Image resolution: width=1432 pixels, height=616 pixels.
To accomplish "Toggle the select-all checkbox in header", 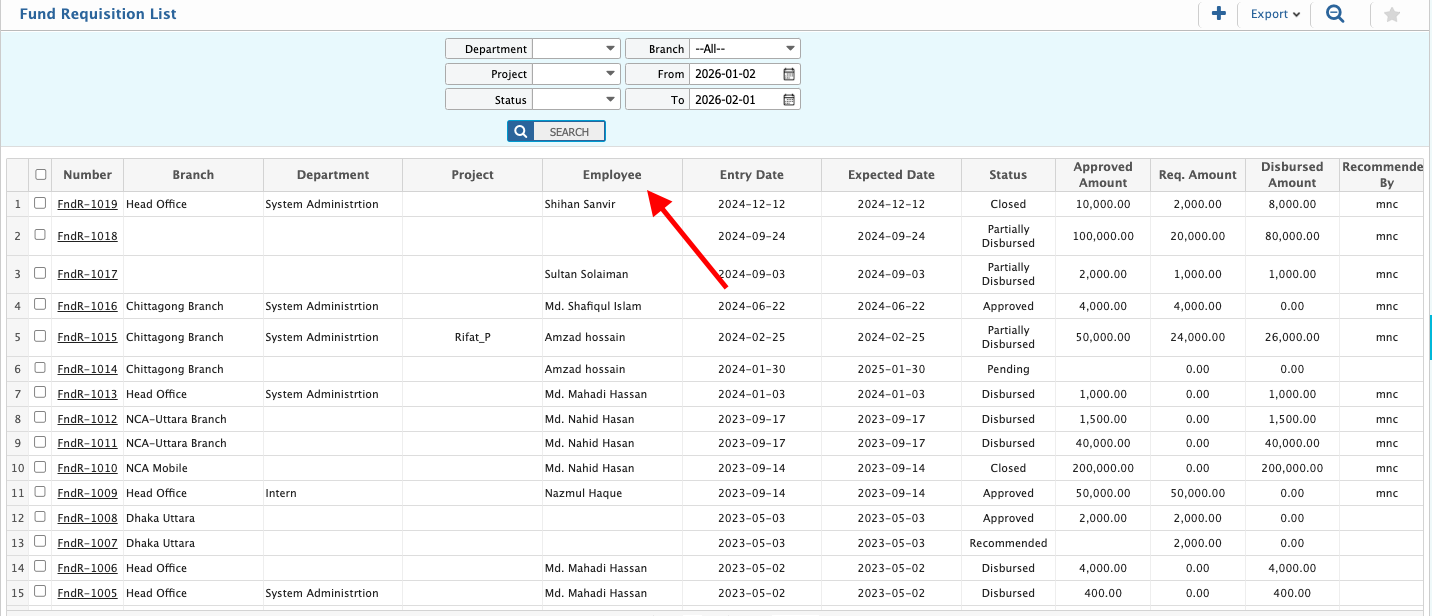I will 41,174.
